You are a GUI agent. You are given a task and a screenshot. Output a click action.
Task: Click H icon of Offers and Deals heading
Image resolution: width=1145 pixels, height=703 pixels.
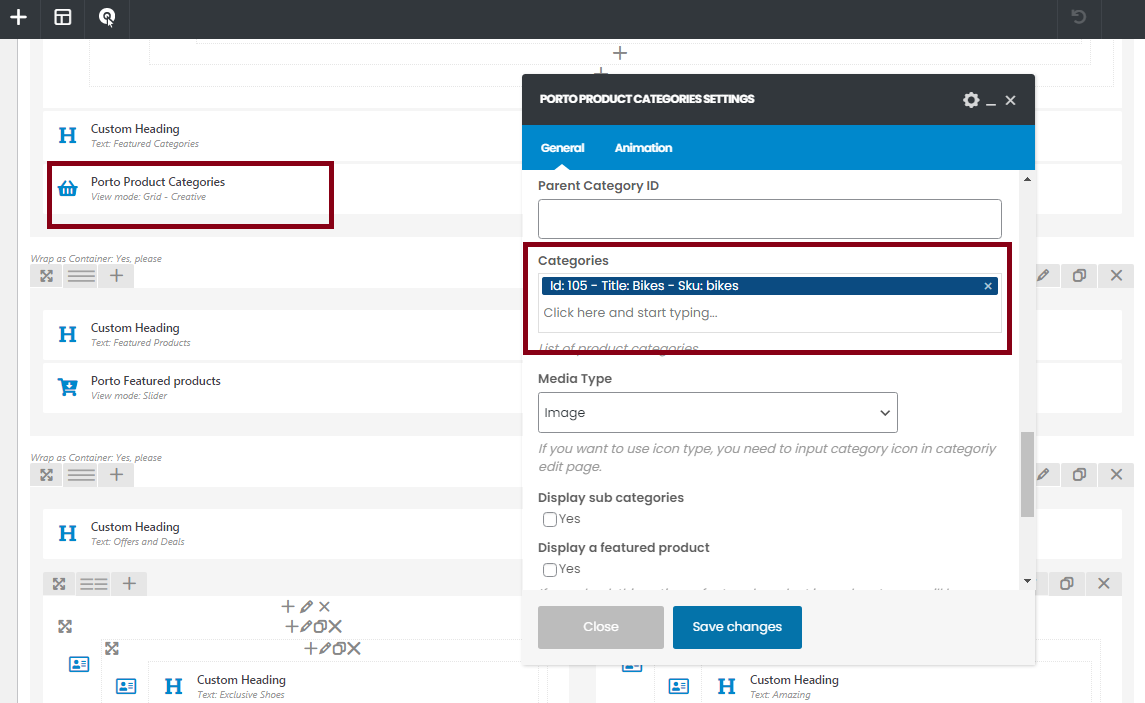pyautogui.click(x=67, y=533)
